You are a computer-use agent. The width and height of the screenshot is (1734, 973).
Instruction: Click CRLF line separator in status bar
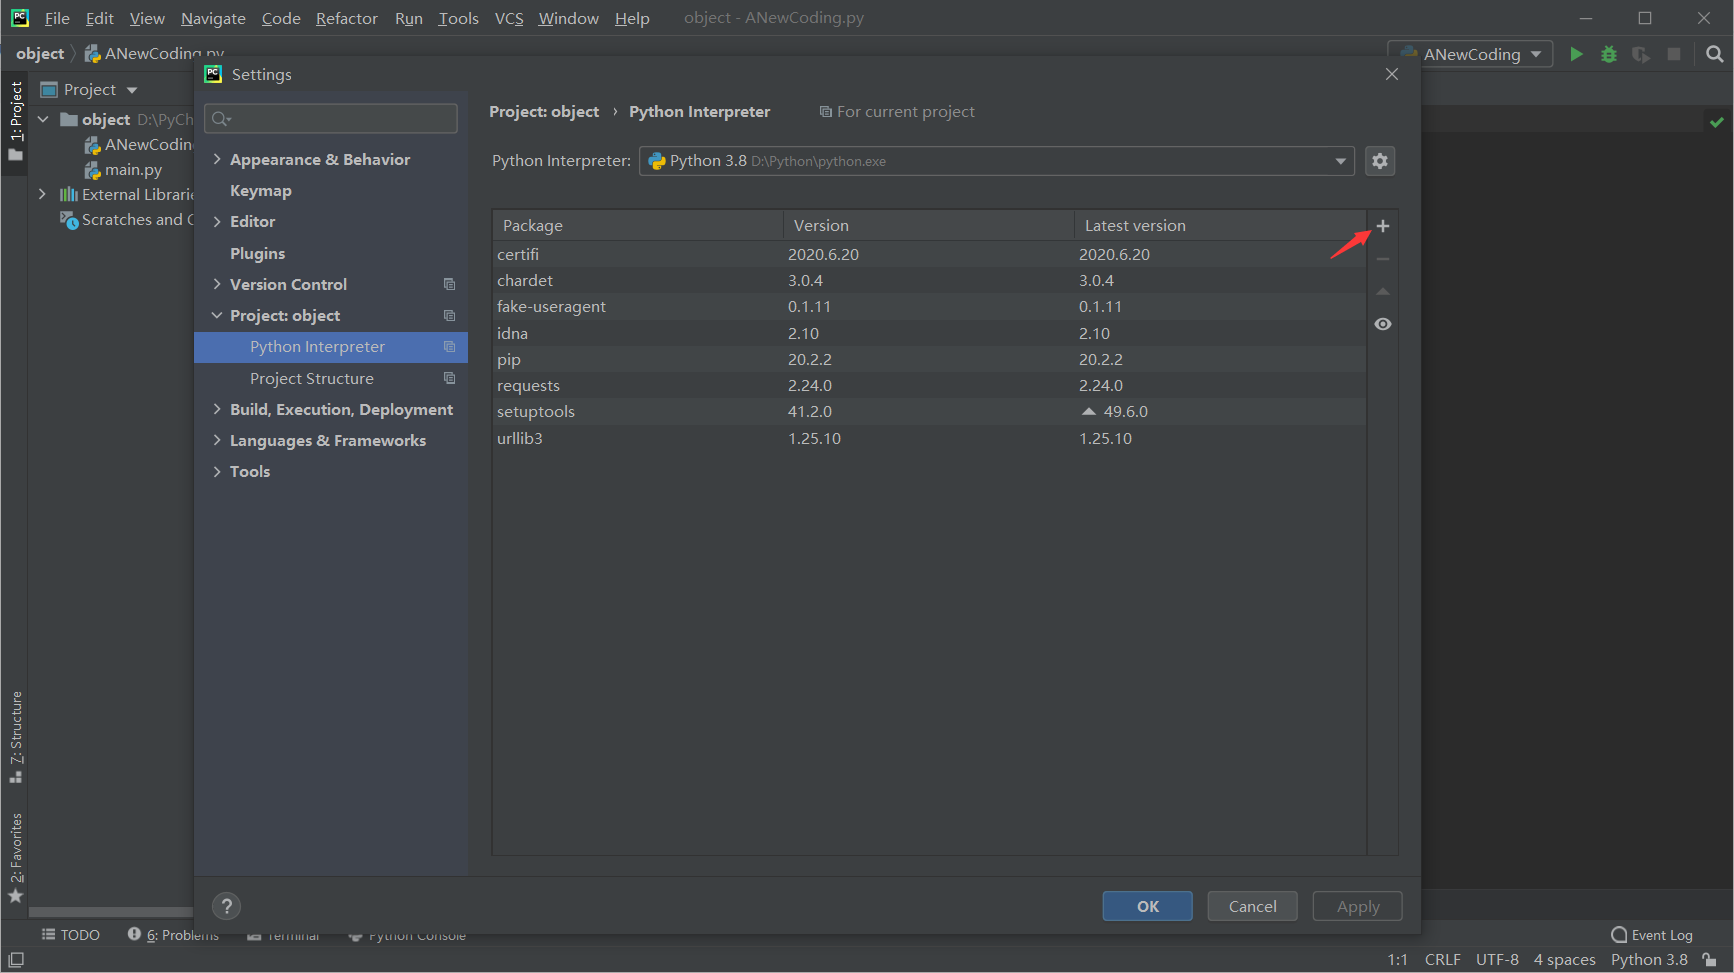point(1442,960)
